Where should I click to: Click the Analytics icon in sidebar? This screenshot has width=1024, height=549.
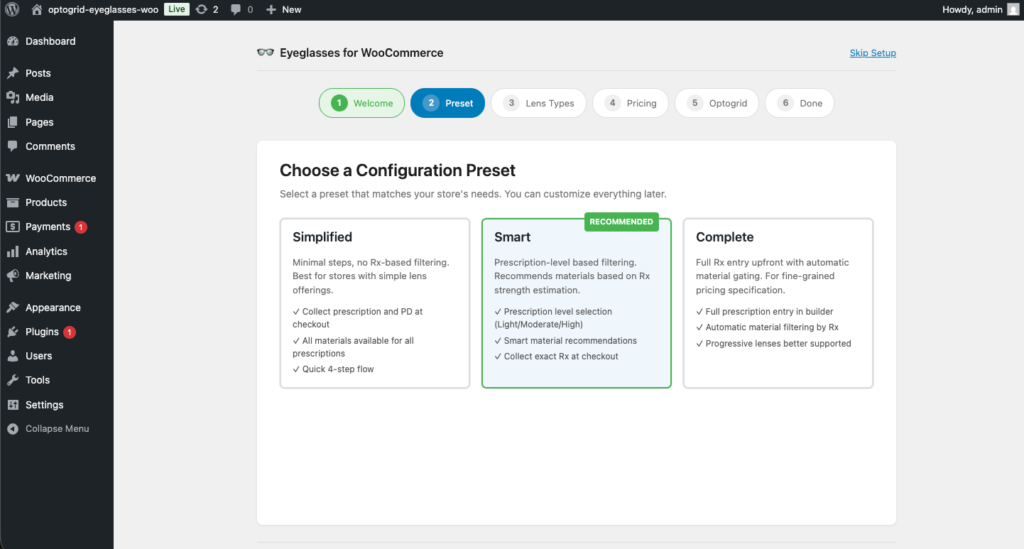pos(12,252)
